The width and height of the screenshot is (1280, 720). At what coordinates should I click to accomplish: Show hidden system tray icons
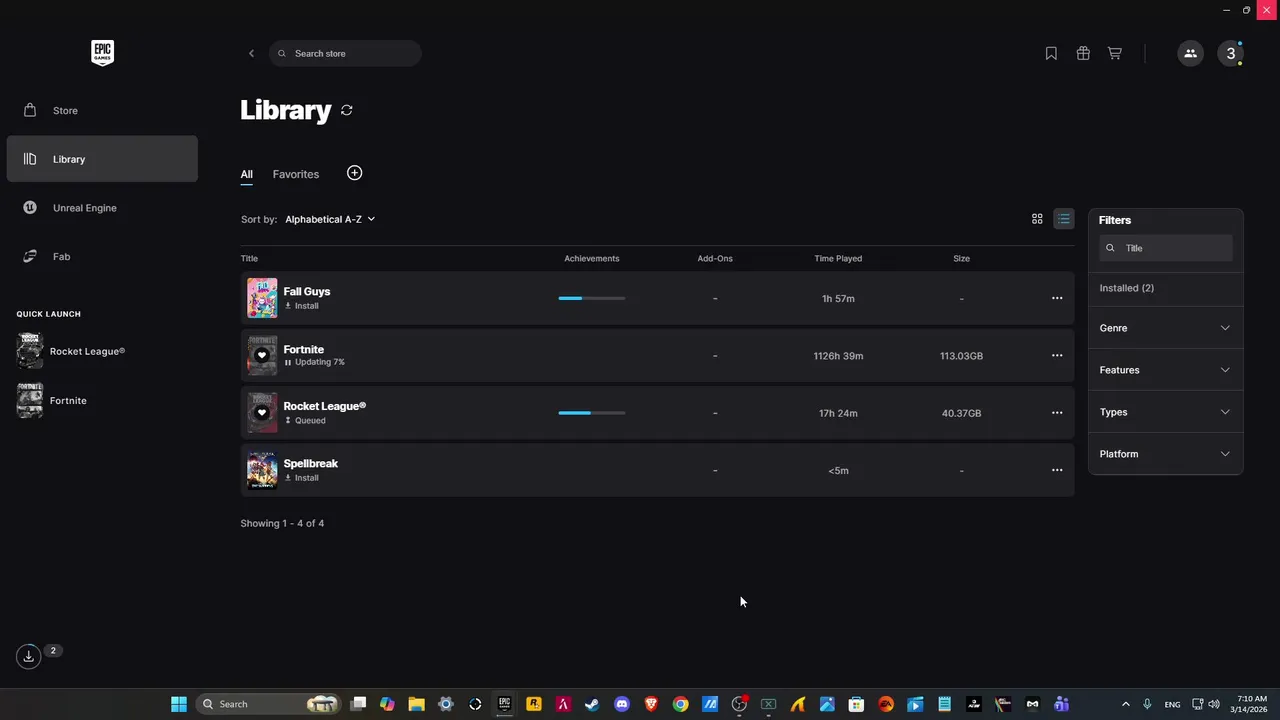pyautogui.click(x=1125, y=704)
